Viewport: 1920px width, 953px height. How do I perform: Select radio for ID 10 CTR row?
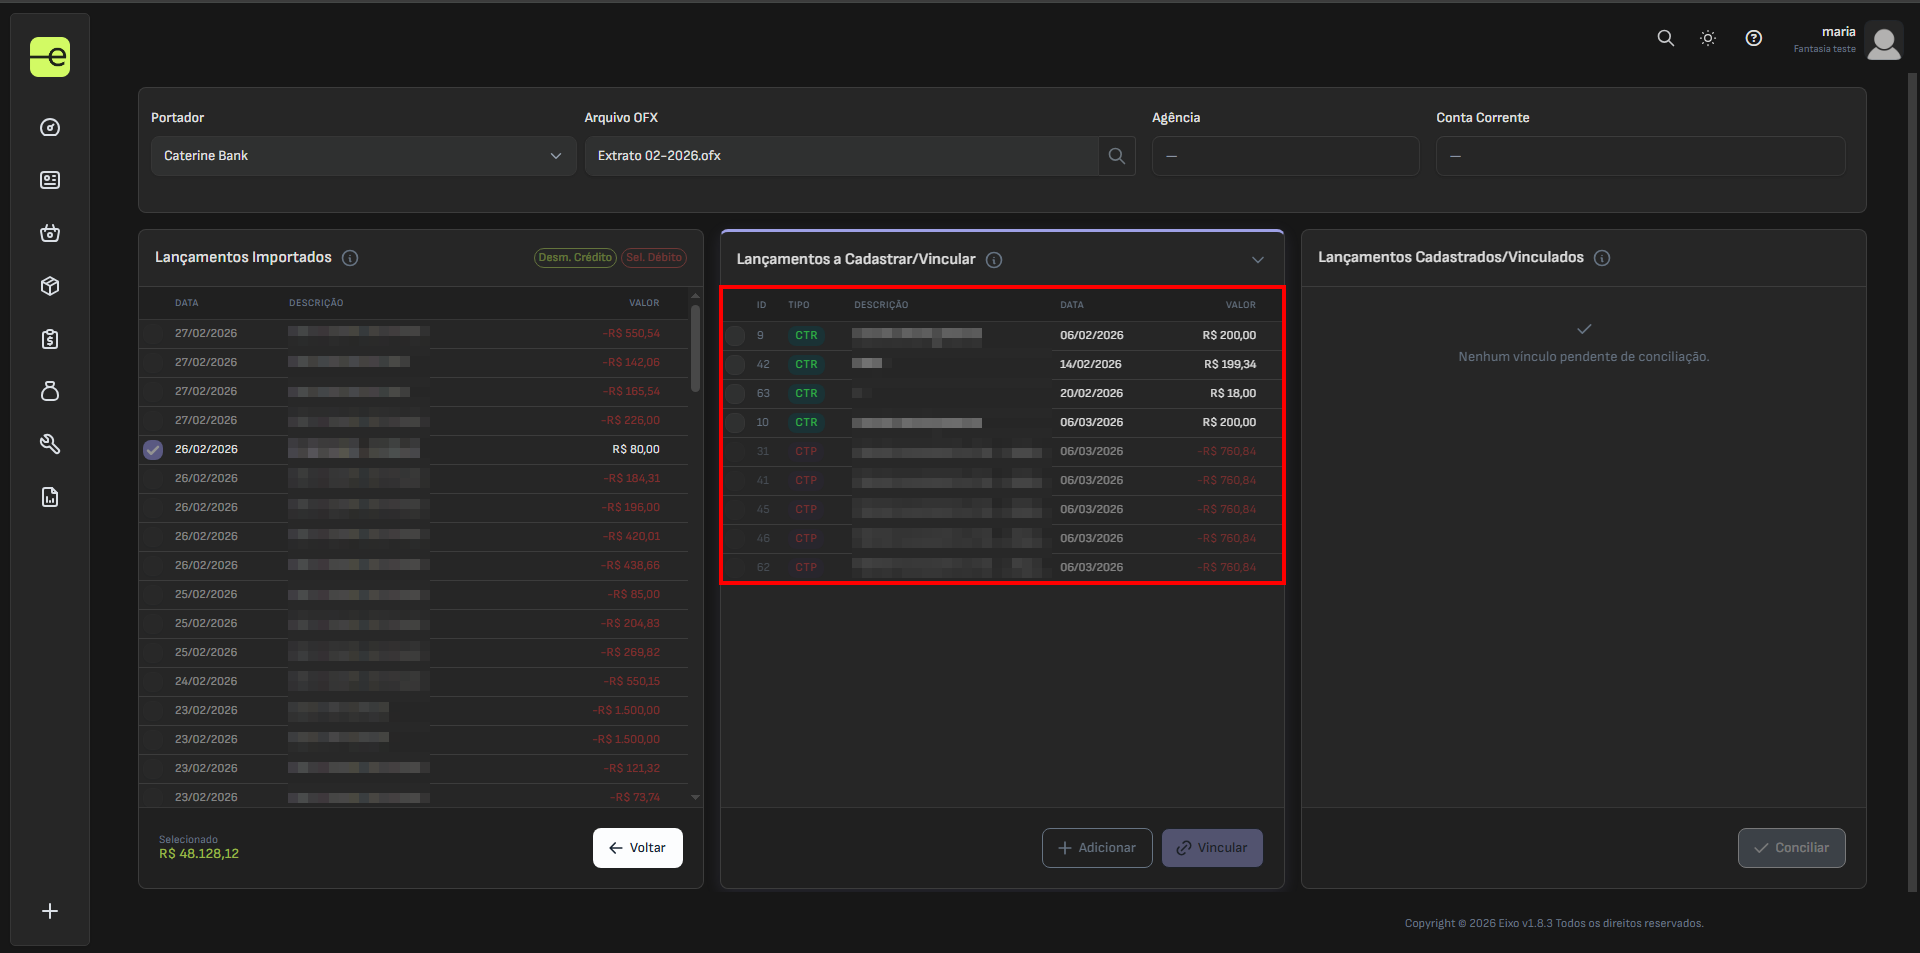[x=736, y=423]
